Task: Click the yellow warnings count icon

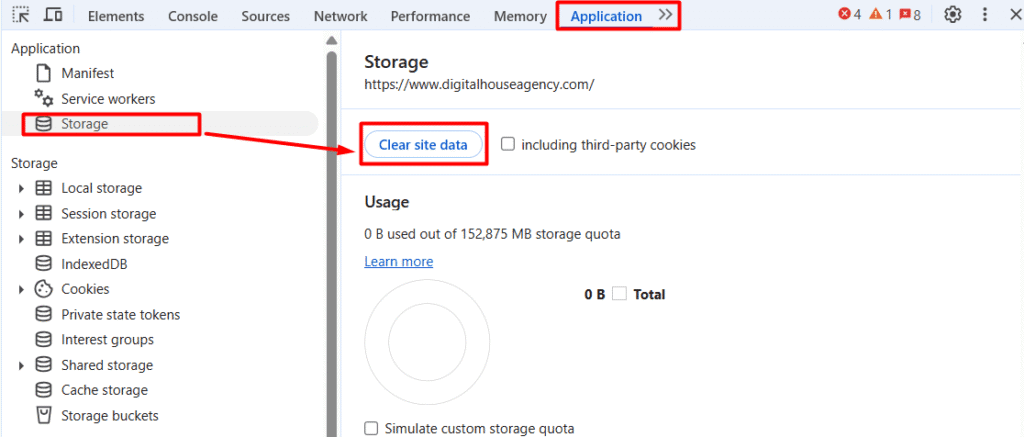Action: 875,15
